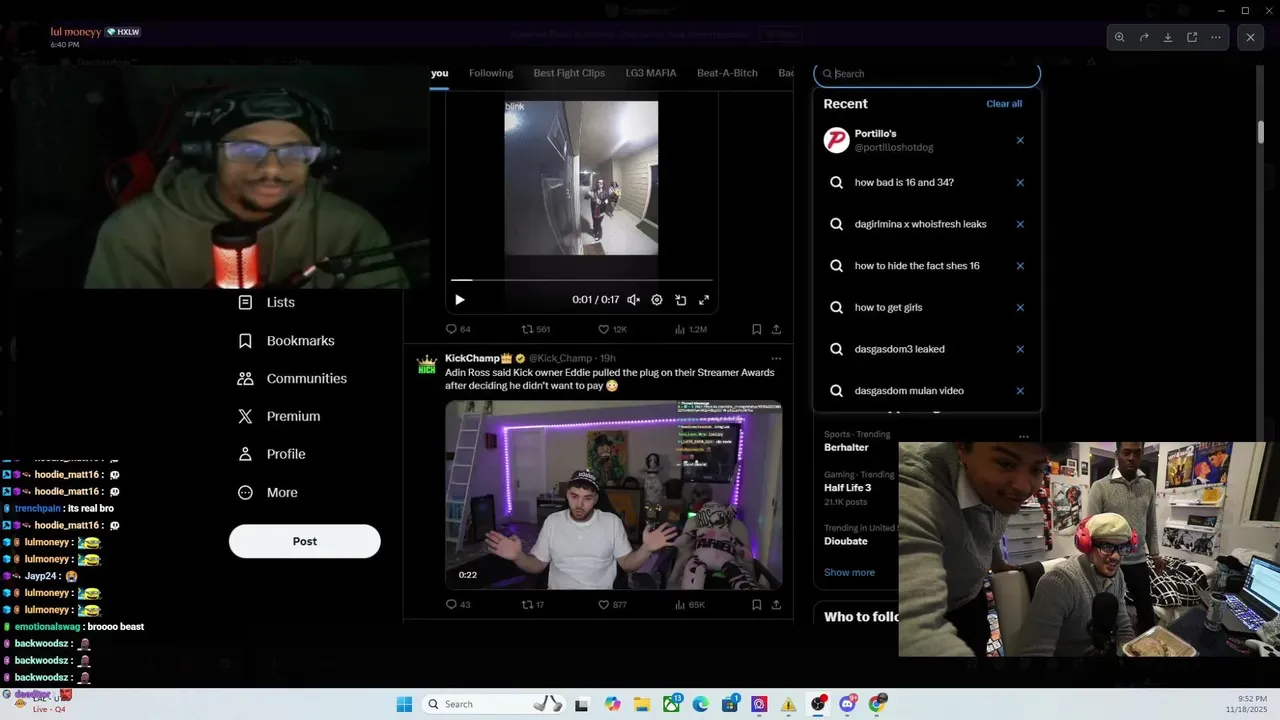Remove 'how to hide the fact' search
Screen dimensions: 1280x720
1020,266
